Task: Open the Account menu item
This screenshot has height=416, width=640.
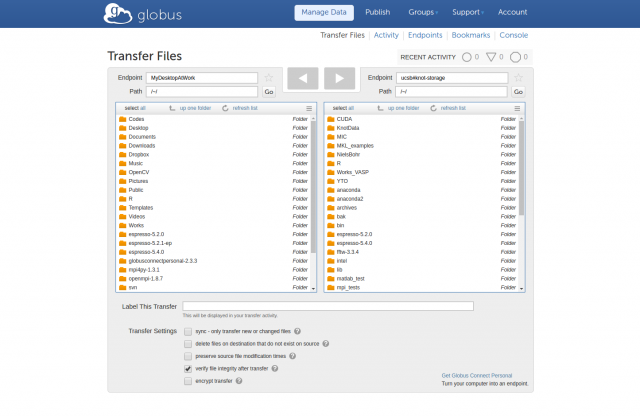Action: [512, 12]
